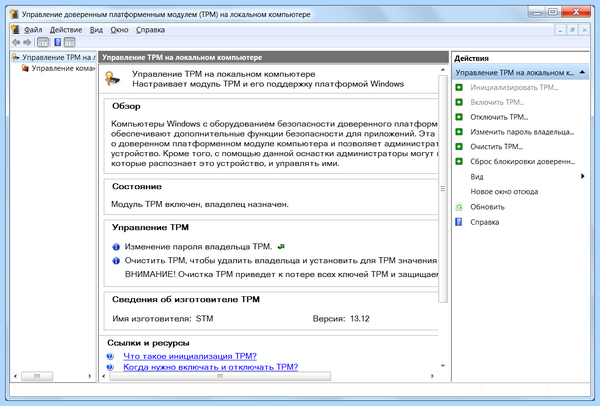
Task: Click Версия: 13.12 text
Action: (341, 319)
